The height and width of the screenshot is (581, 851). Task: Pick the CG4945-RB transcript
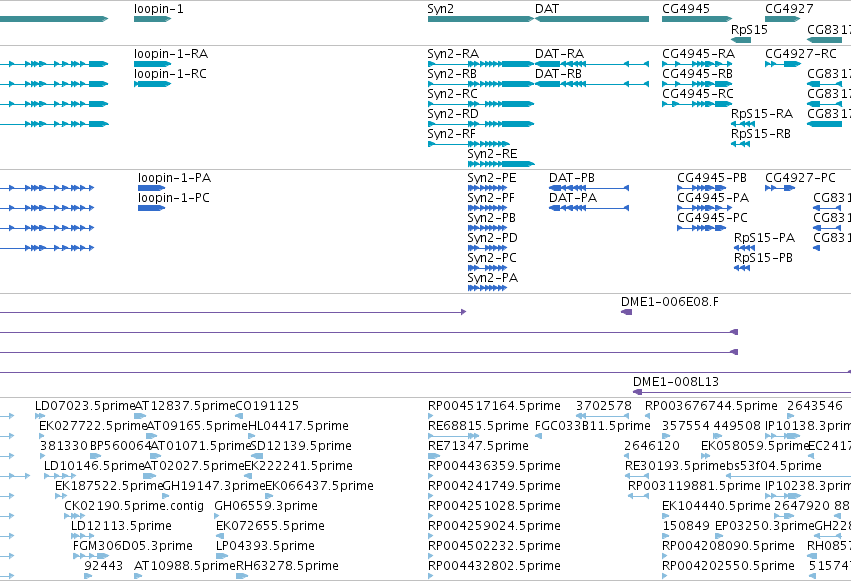(697, 84)
